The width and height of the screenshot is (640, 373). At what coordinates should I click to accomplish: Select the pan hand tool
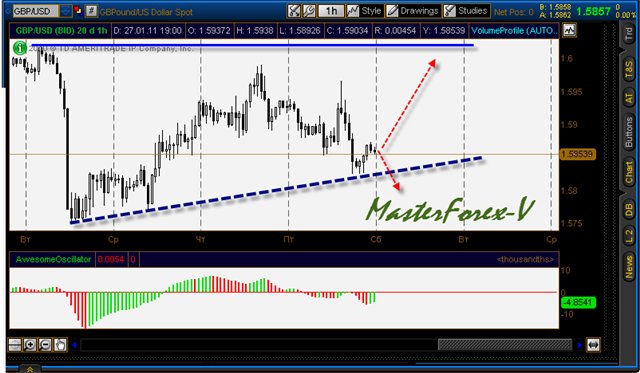60,345
